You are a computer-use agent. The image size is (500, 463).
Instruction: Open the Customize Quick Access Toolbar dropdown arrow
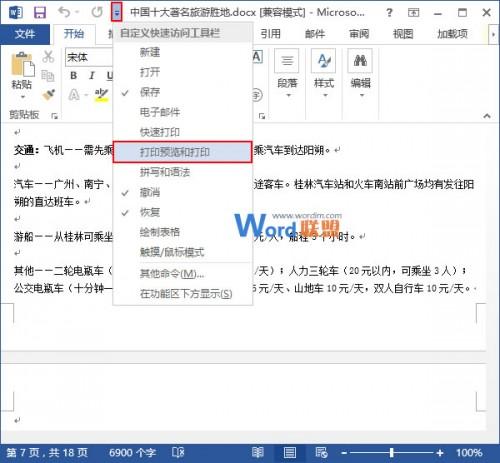coord(117,12)
